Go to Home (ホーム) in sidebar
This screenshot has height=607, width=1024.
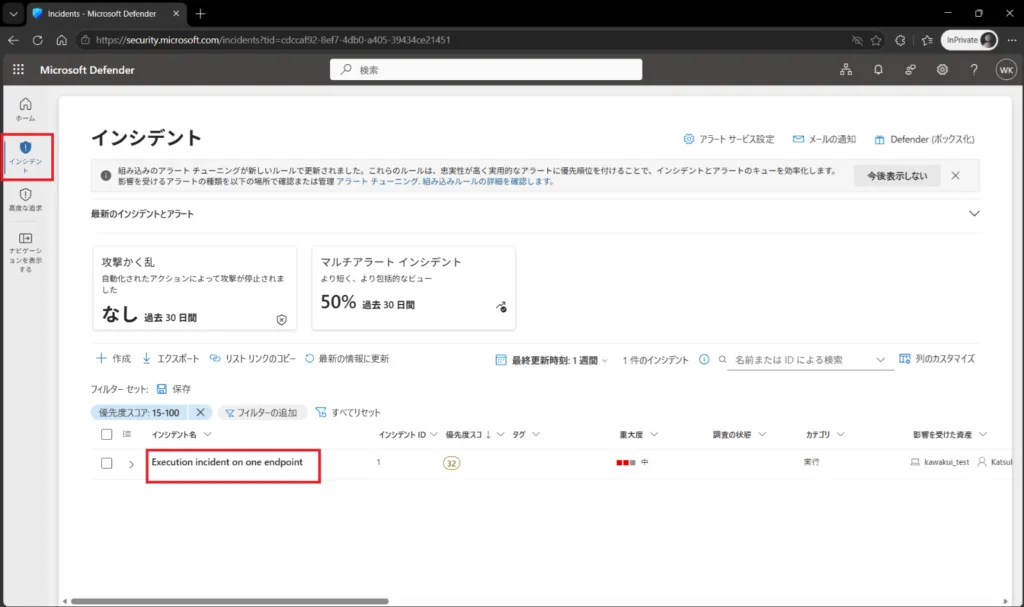coord(25,109)
